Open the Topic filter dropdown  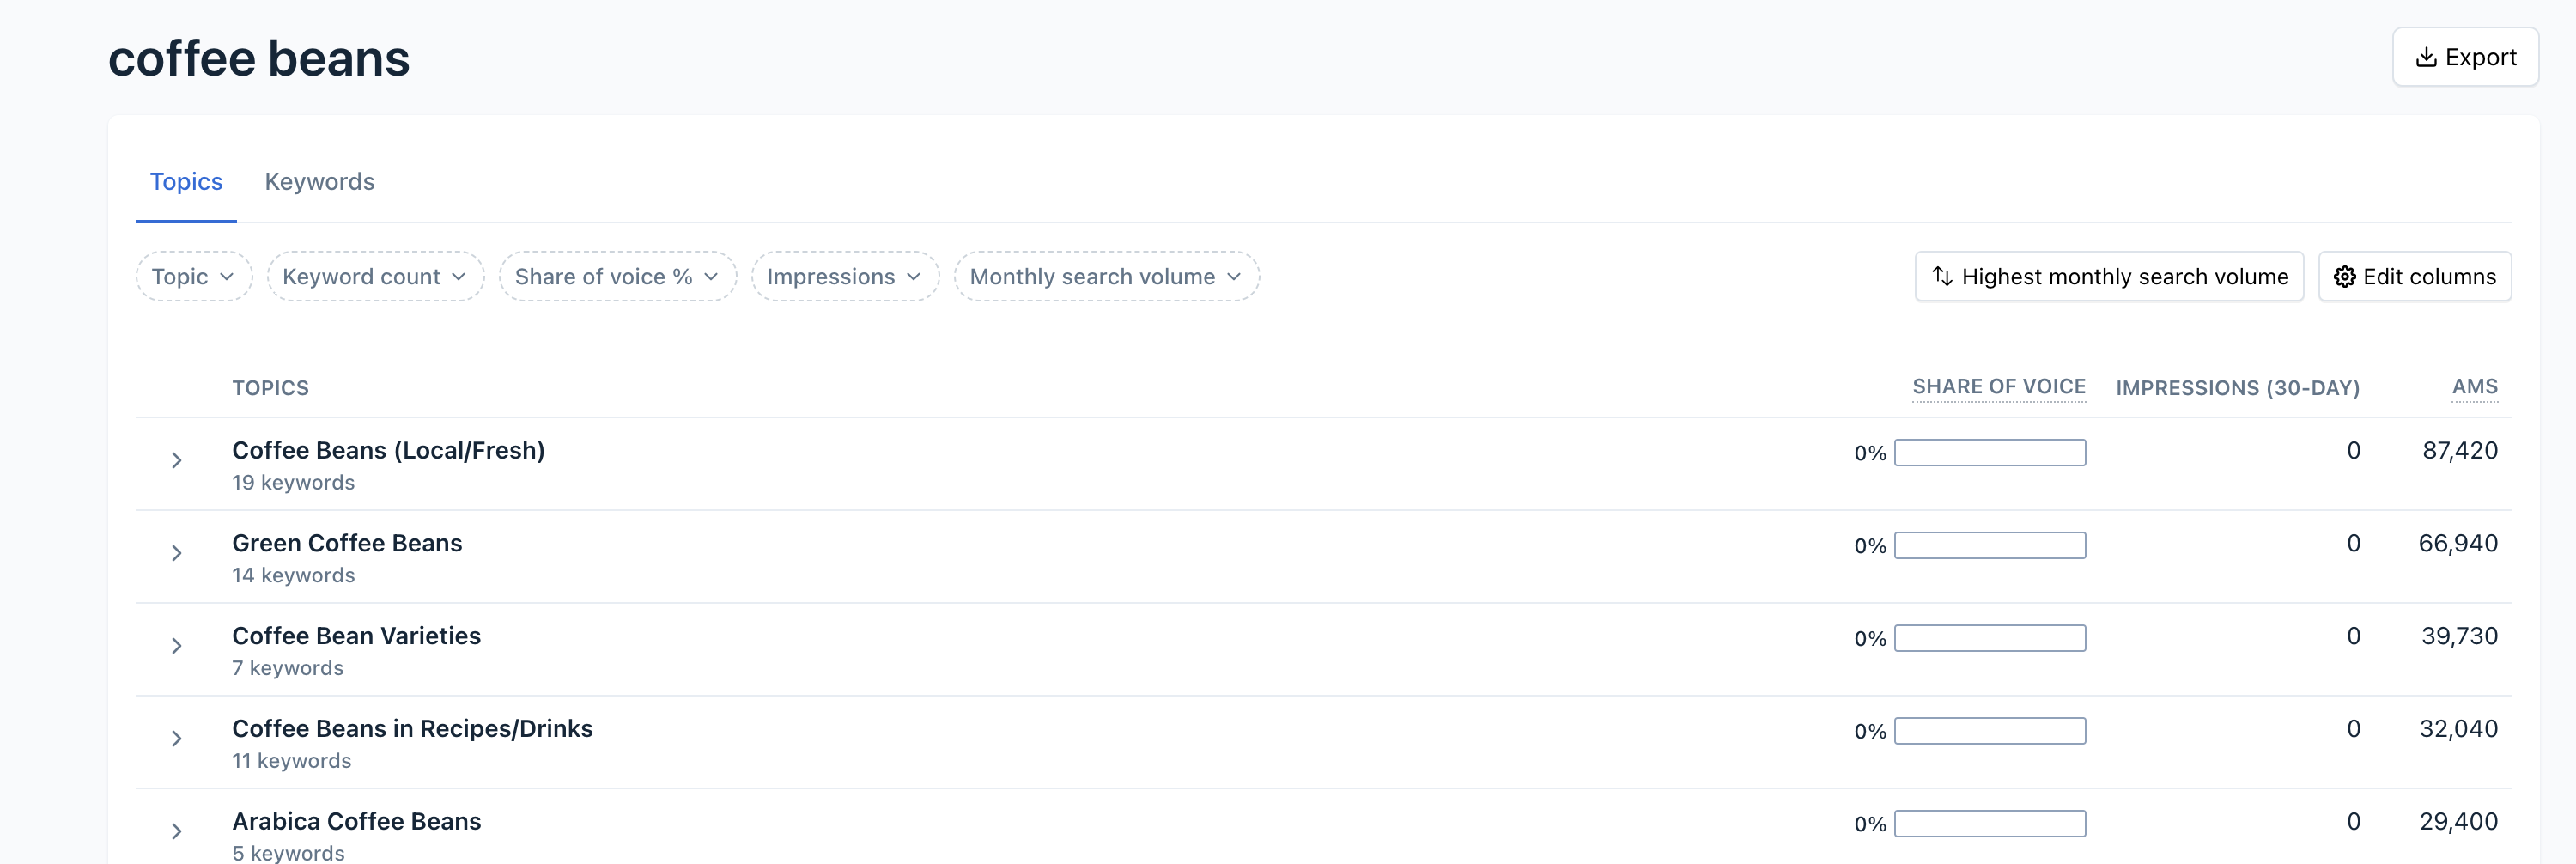(193, 277)
